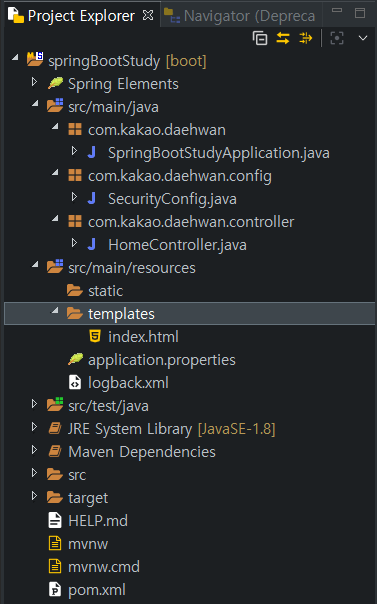377x604 pixels.
Task: Open the View Menu dropdown chevron
Action: (363, 38)
